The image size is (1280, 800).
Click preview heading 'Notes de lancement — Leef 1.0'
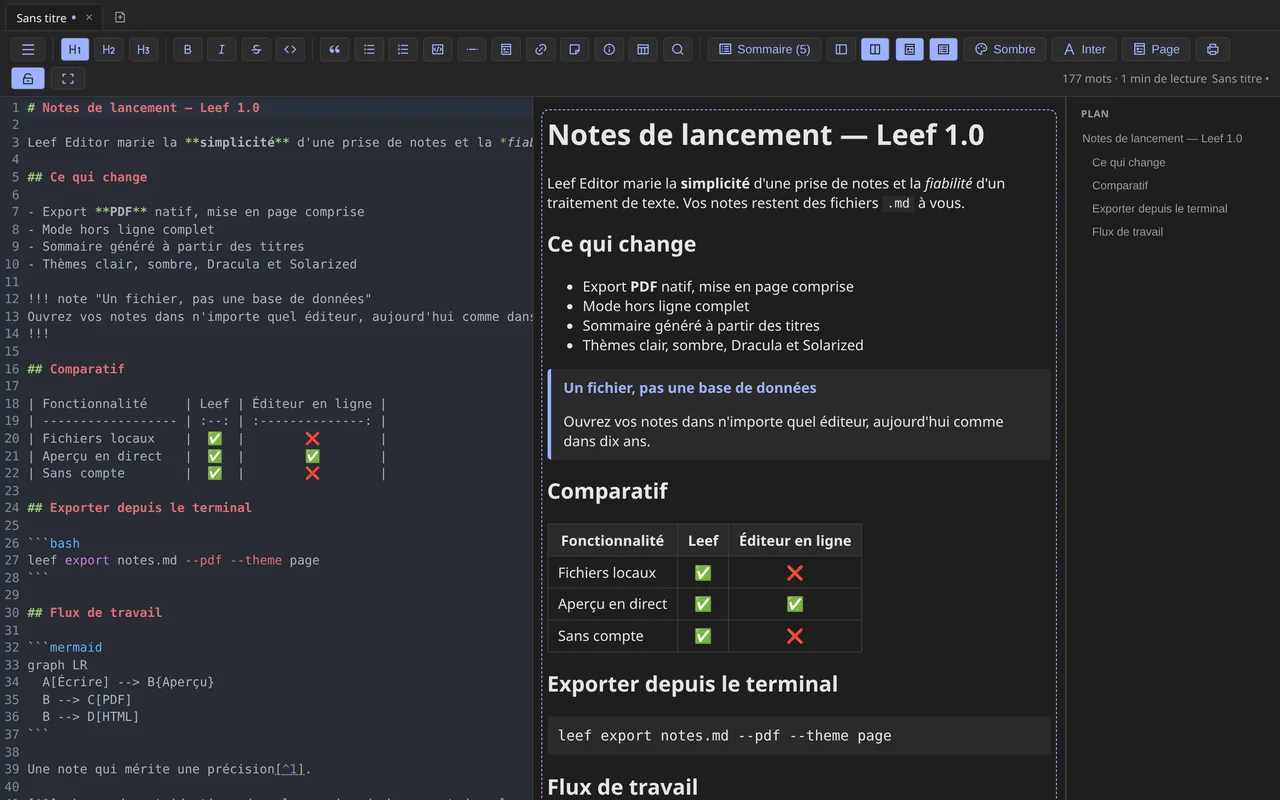click(x=766, y=135)
